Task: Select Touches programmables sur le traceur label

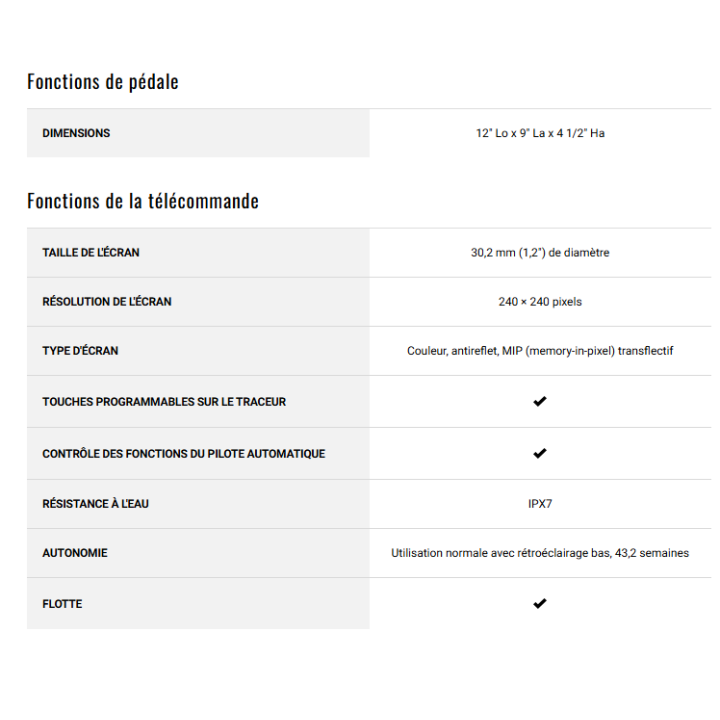Action: pos(164,401)
